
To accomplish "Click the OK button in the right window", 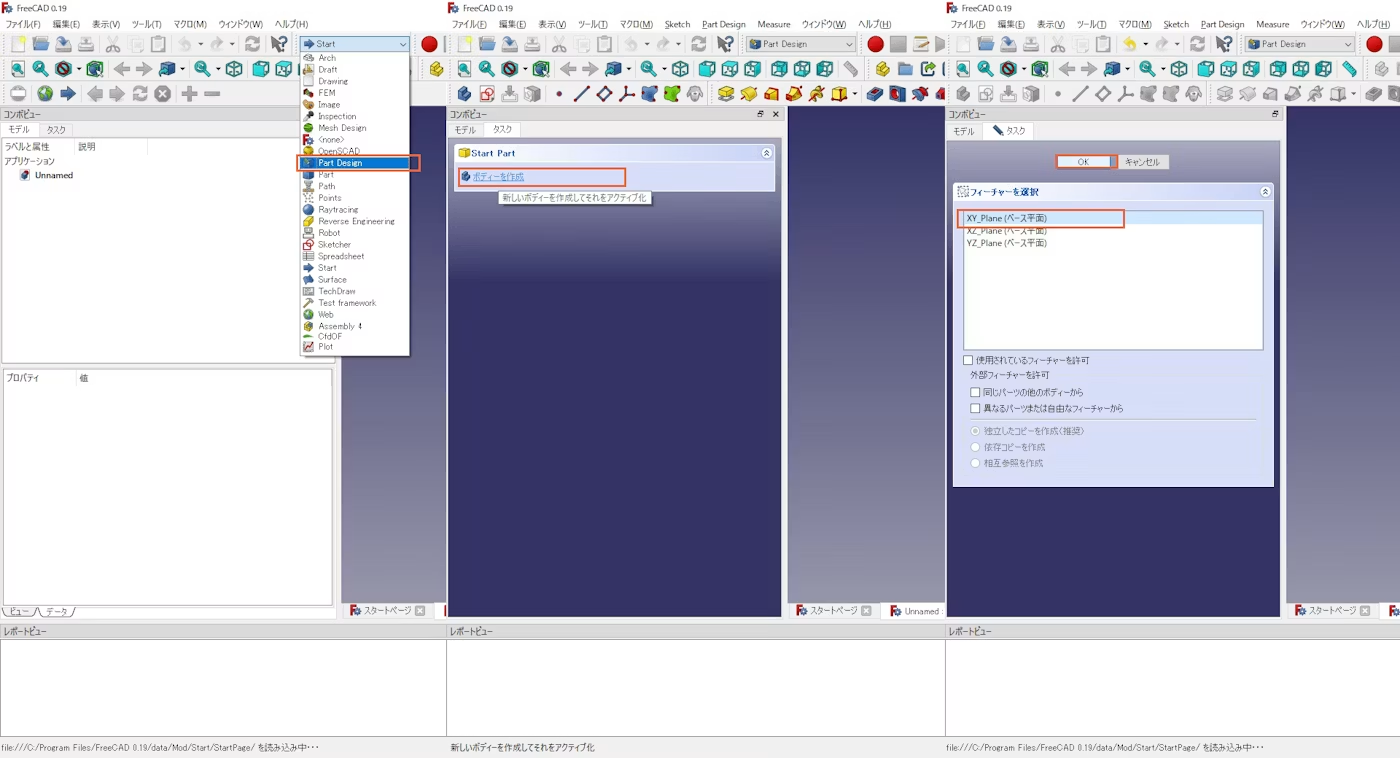I will click(1083, 162).
